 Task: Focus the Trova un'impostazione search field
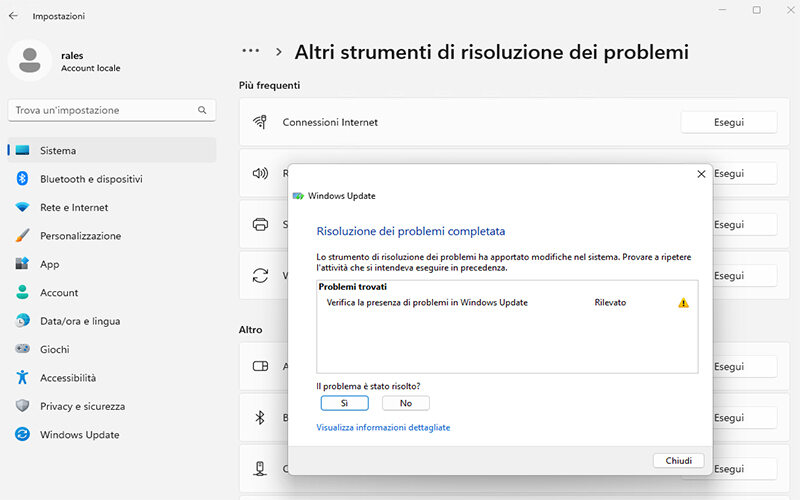112,110
